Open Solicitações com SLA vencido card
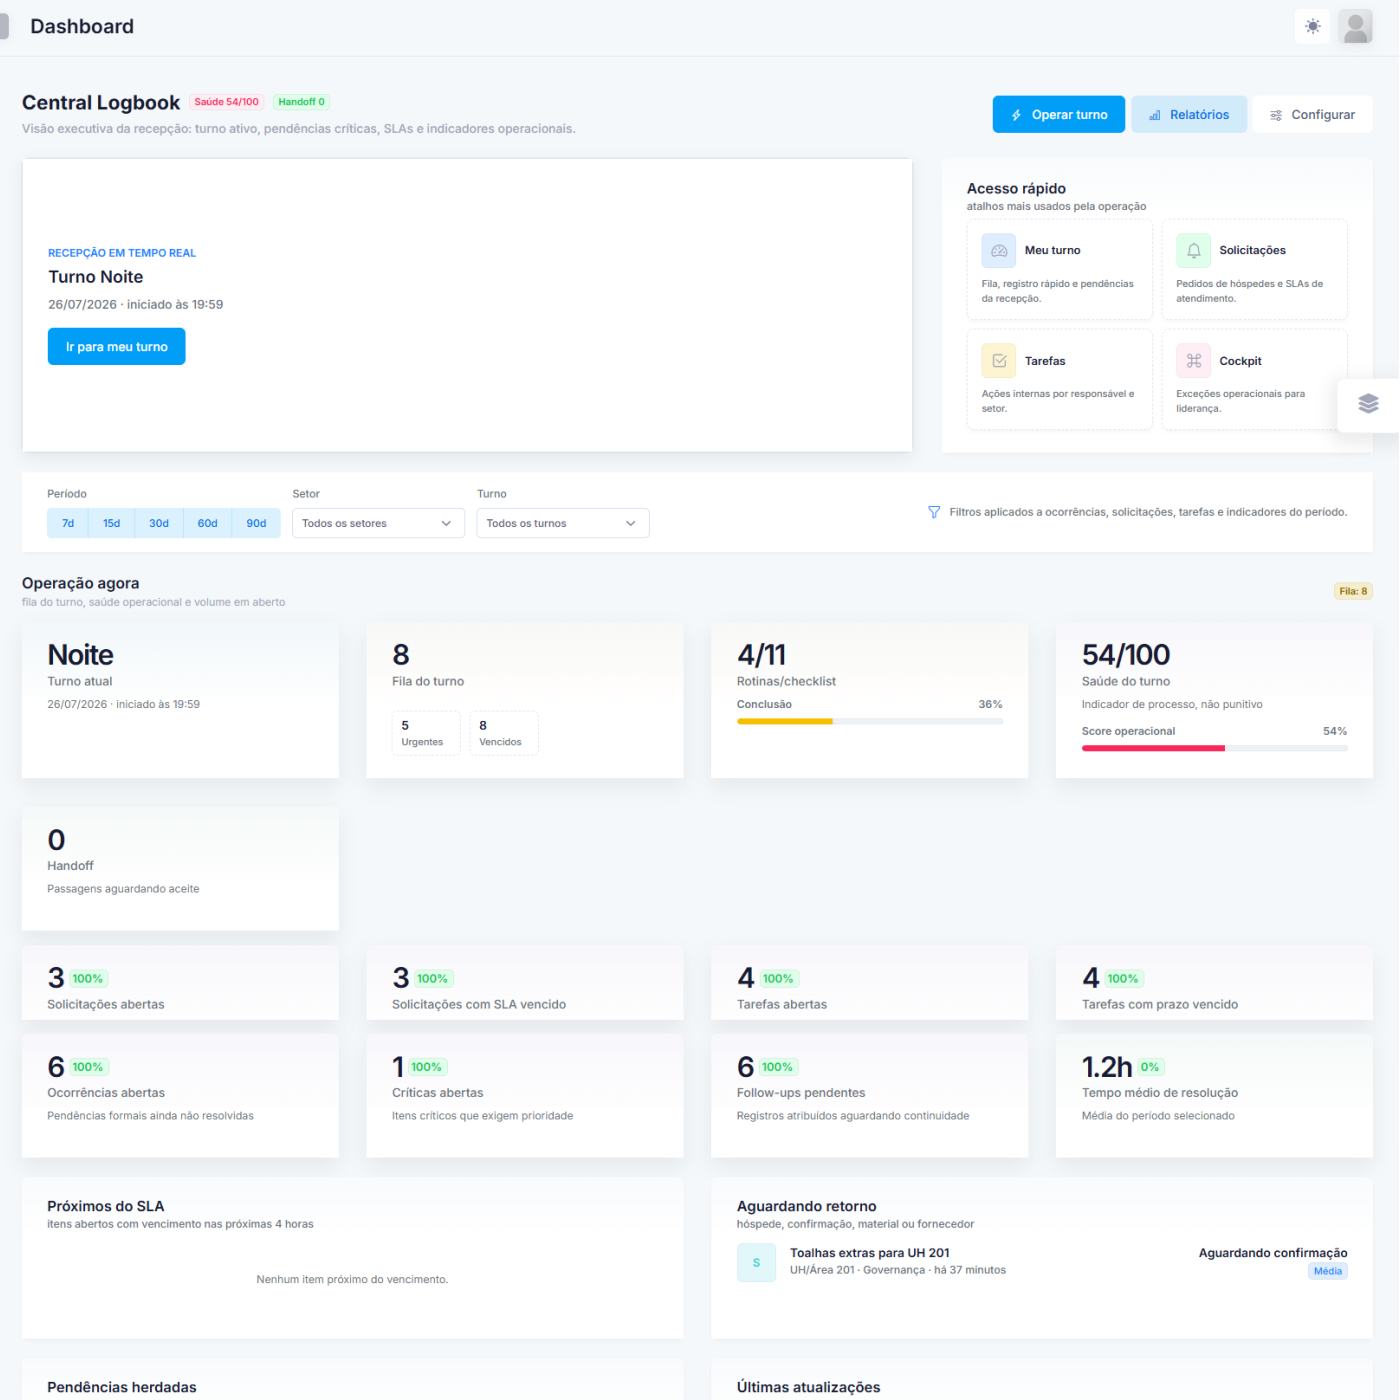This screenshot has height=1400, width=1400. 525,984
